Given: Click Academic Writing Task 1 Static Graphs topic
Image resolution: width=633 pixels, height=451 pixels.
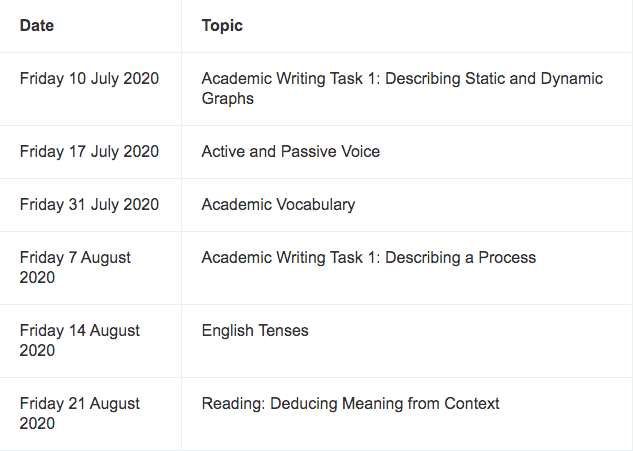Looking at the screenshot, I should pyautogui.click(x=402, y=88).
